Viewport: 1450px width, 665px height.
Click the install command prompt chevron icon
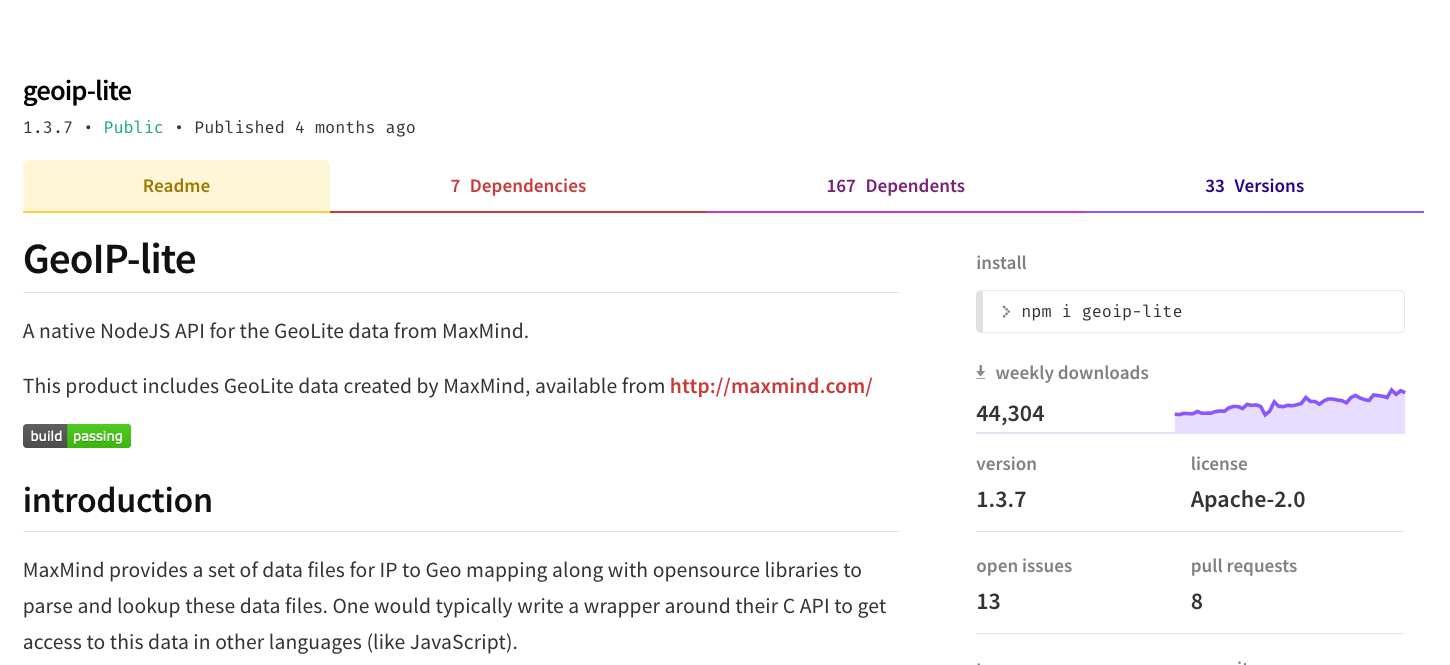tap(1006, 312)
